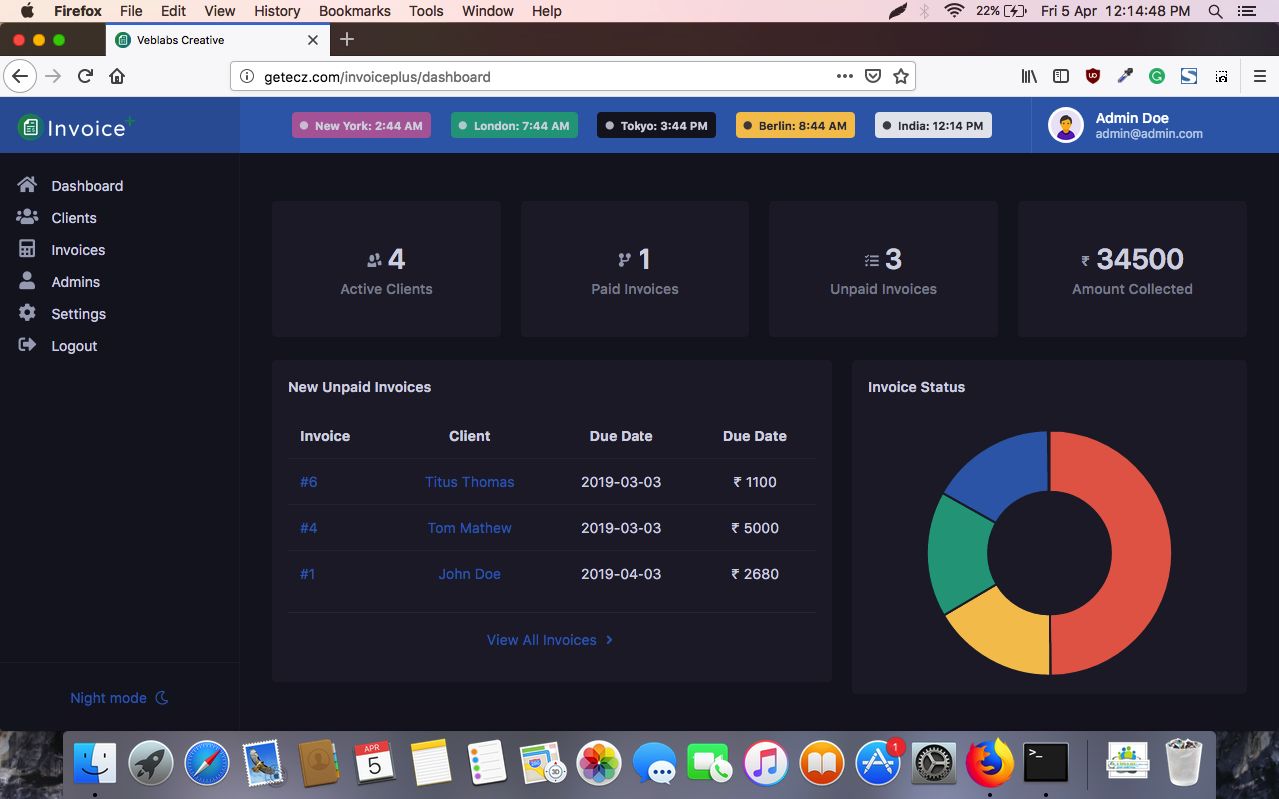Click the Admins person icon in sidebar
The height and width of the screenshot is (799, 1279).
[27, 281]
